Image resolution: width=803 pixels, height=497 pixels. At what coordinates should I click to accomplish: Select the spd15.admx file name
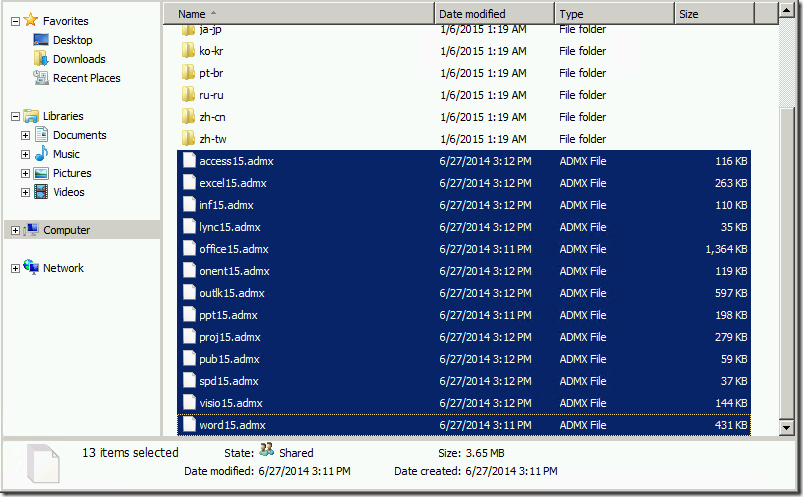coord(228,381)
